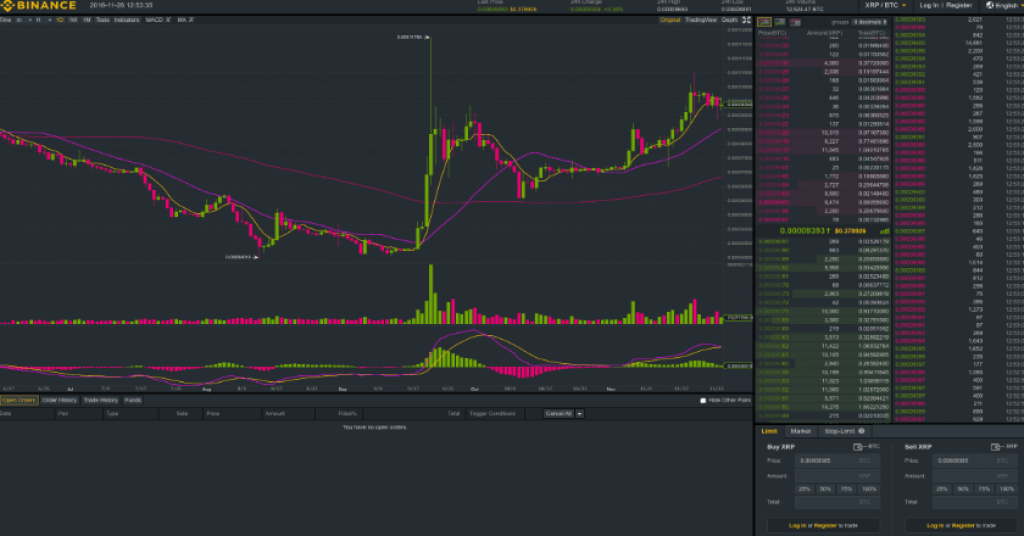Screen dimensions: 1024x536
Task: Click the Stop-Limit help question icon
Action: (861, 431)
